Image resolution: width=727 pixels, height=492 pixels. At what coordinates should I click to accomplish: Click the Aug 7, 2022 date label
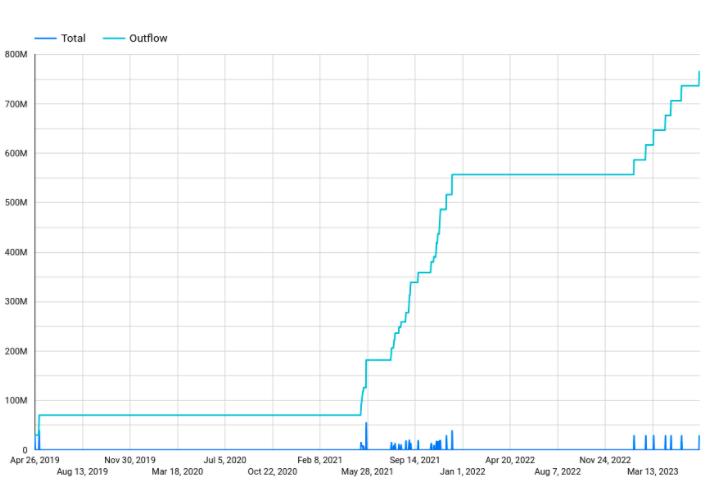point(557,472)
